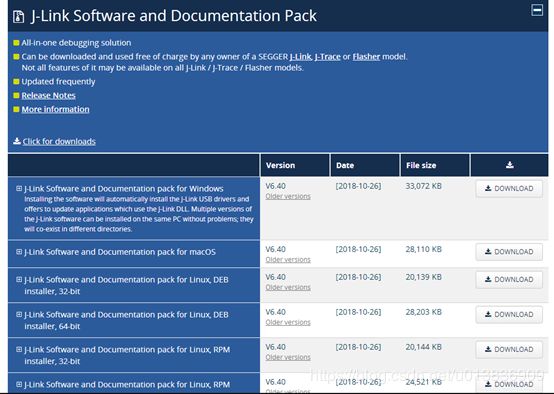Download the Linux RPM pack (24,521 KB)
This screenshot has height=394, width=554.
point(509,384)
